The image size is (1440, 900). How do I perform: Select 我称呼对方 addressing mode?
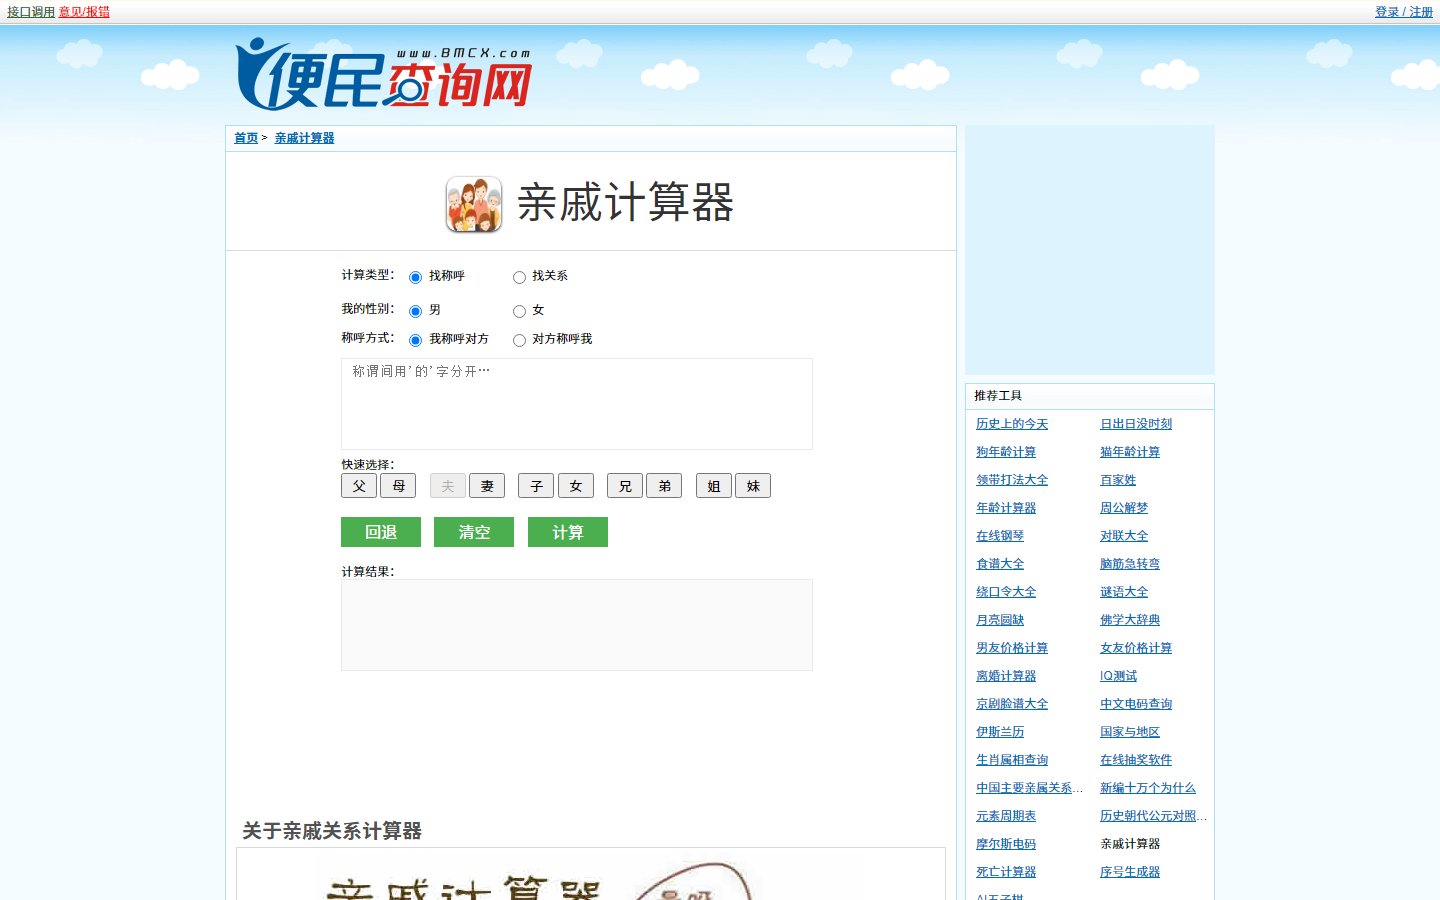coord(415,340)
